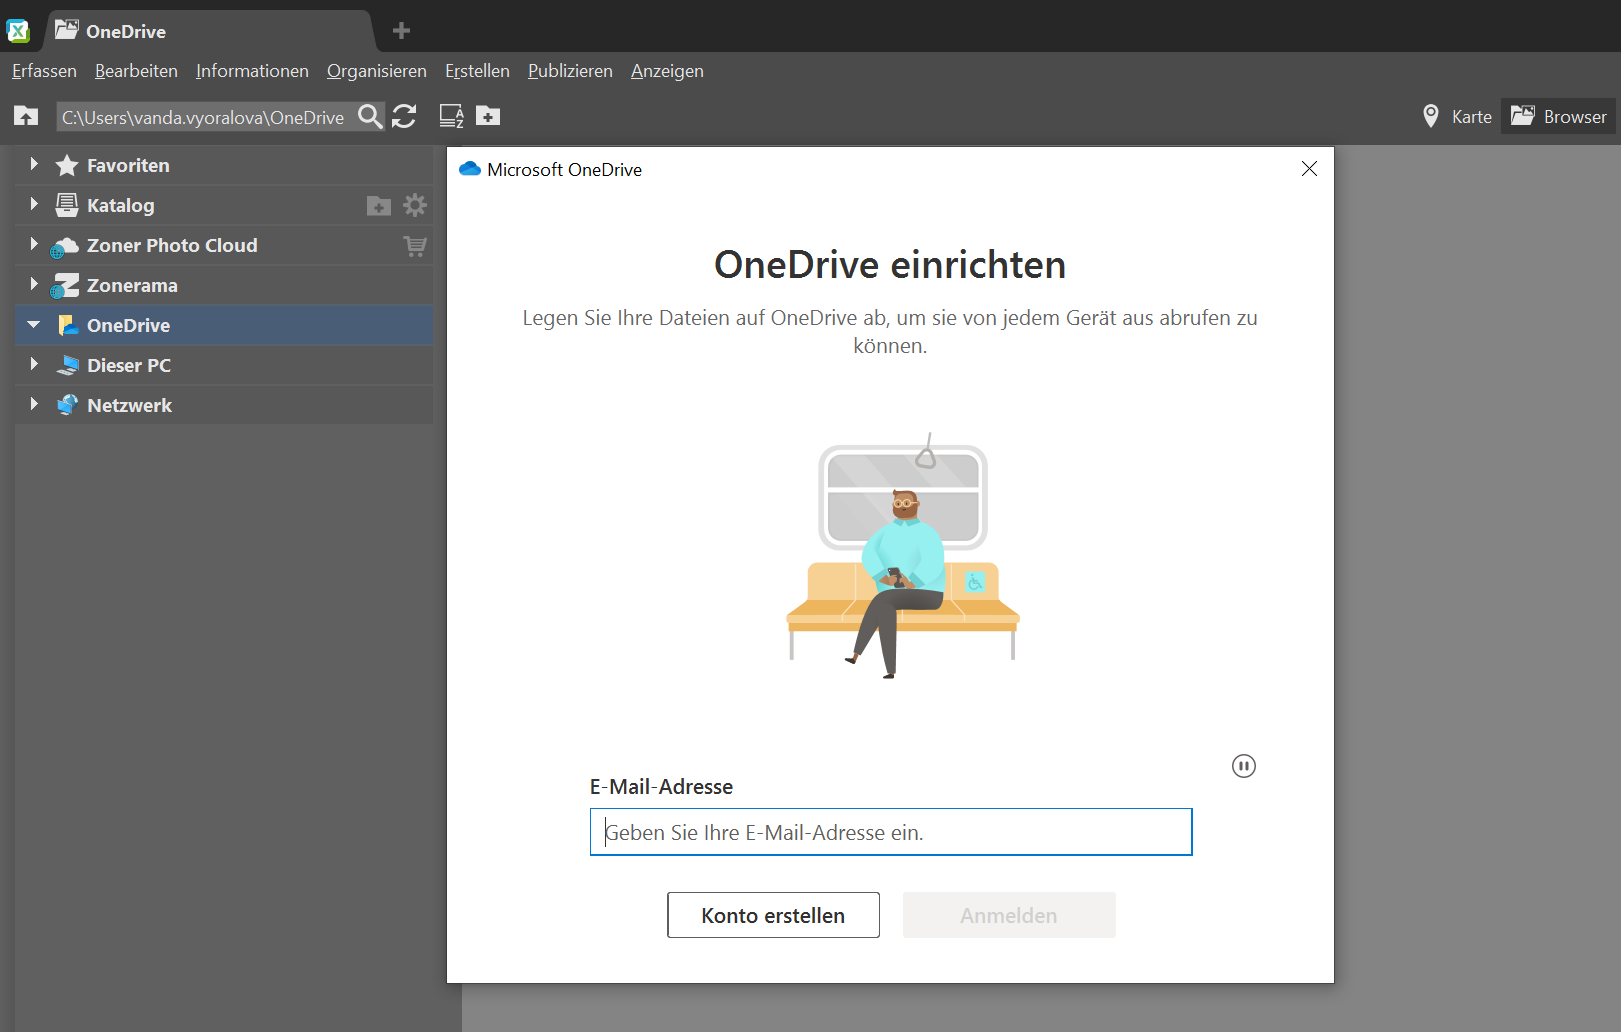
Task: Refresh the folder with the reload icon
Action: tap(404, 117)
